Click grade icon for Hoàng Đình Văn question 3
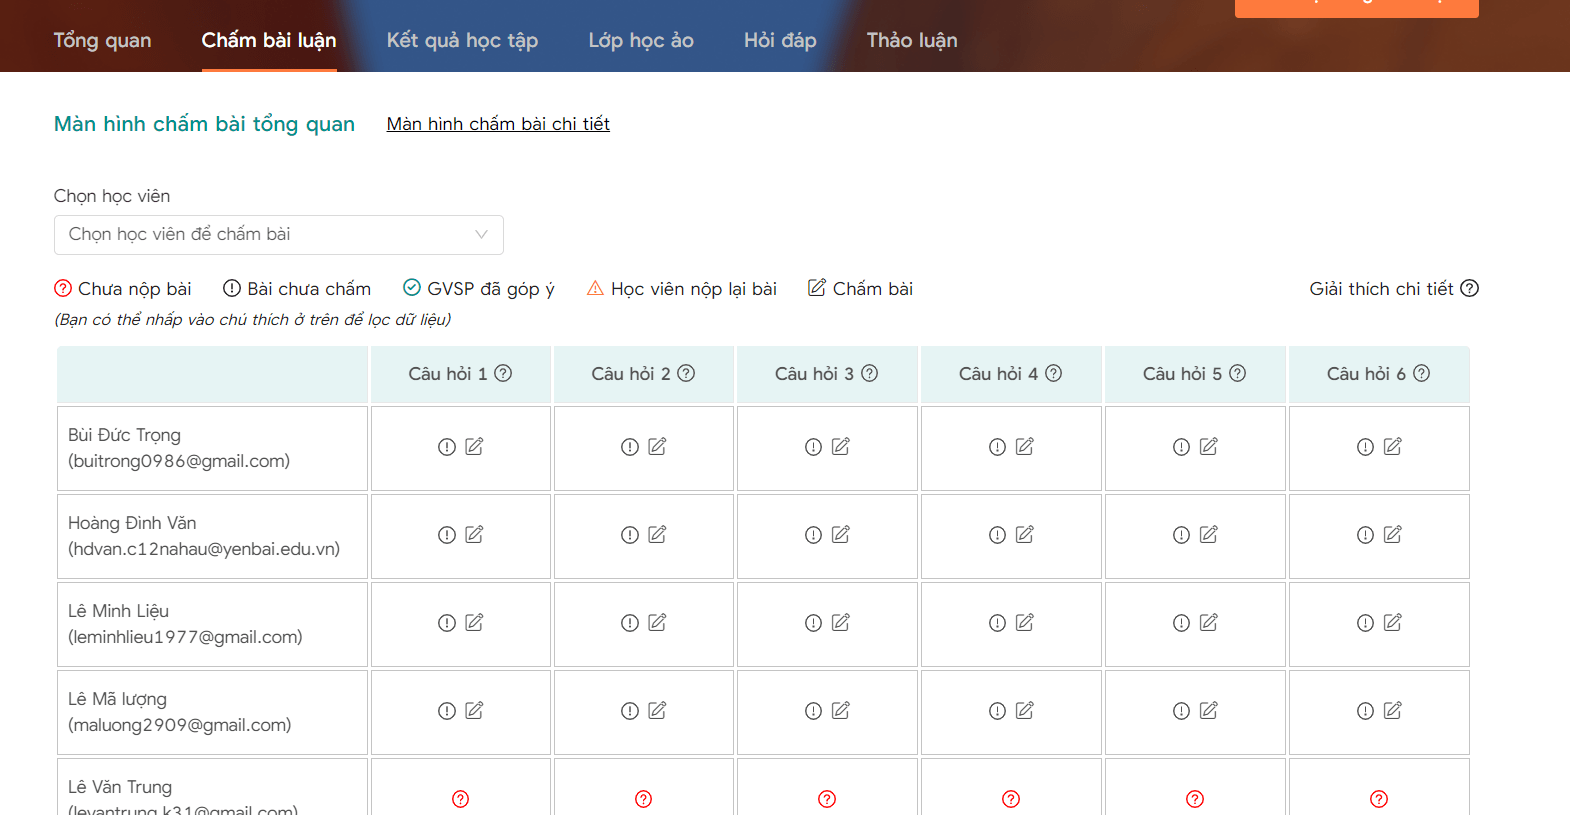 click(x=841, y=535)
